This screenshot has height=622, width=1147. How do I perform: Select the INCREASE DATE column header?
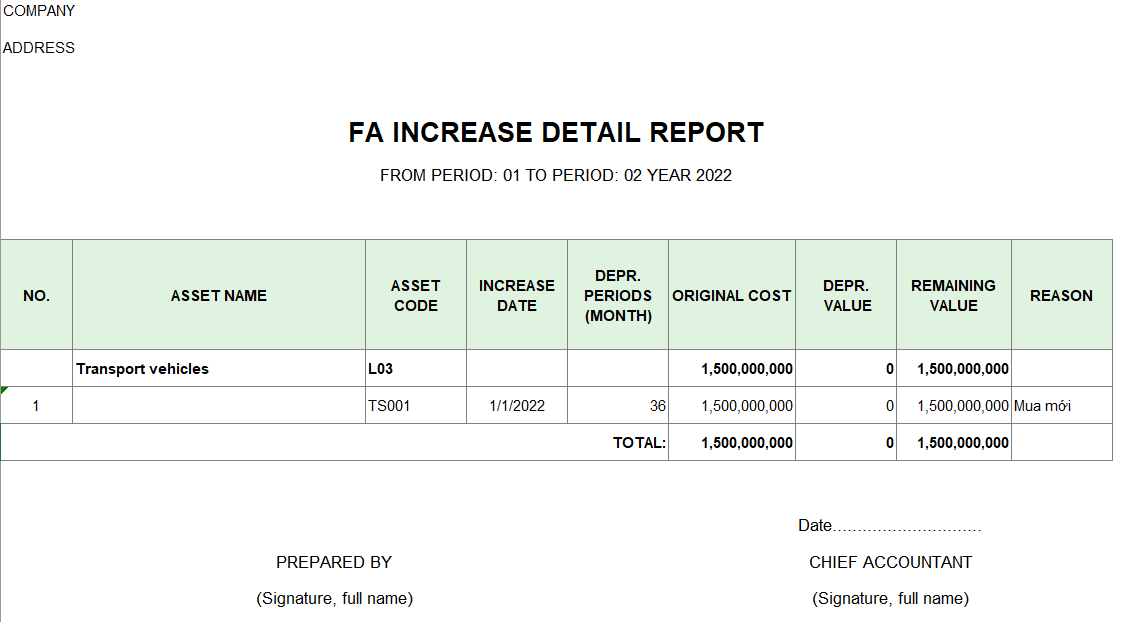coord(517,296)
